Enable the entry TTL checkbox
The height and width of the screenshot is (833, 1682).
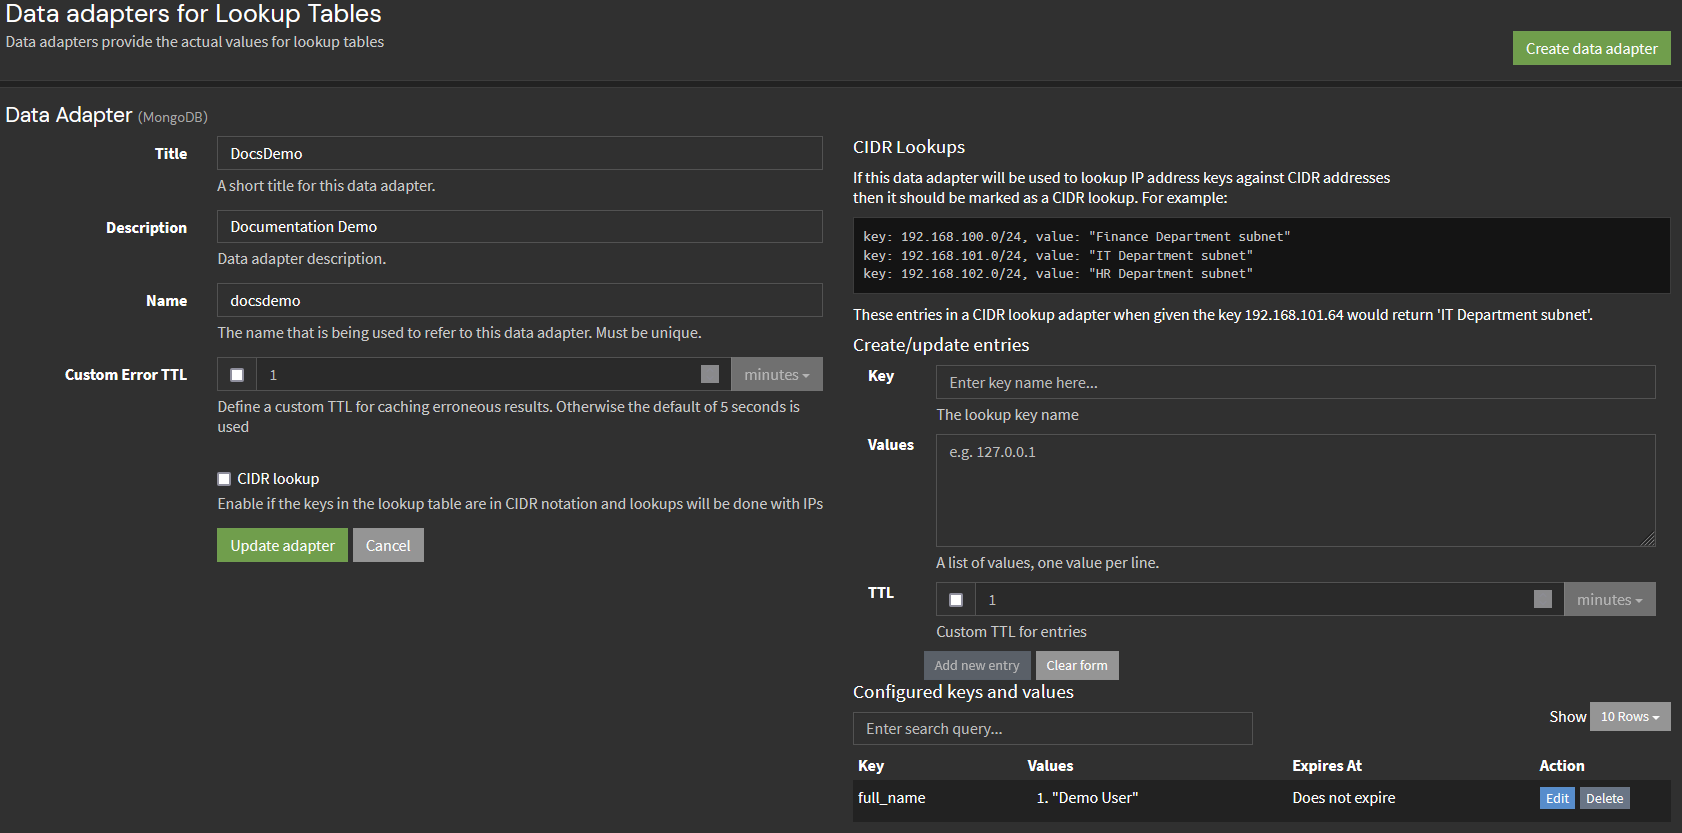point(956,600)
